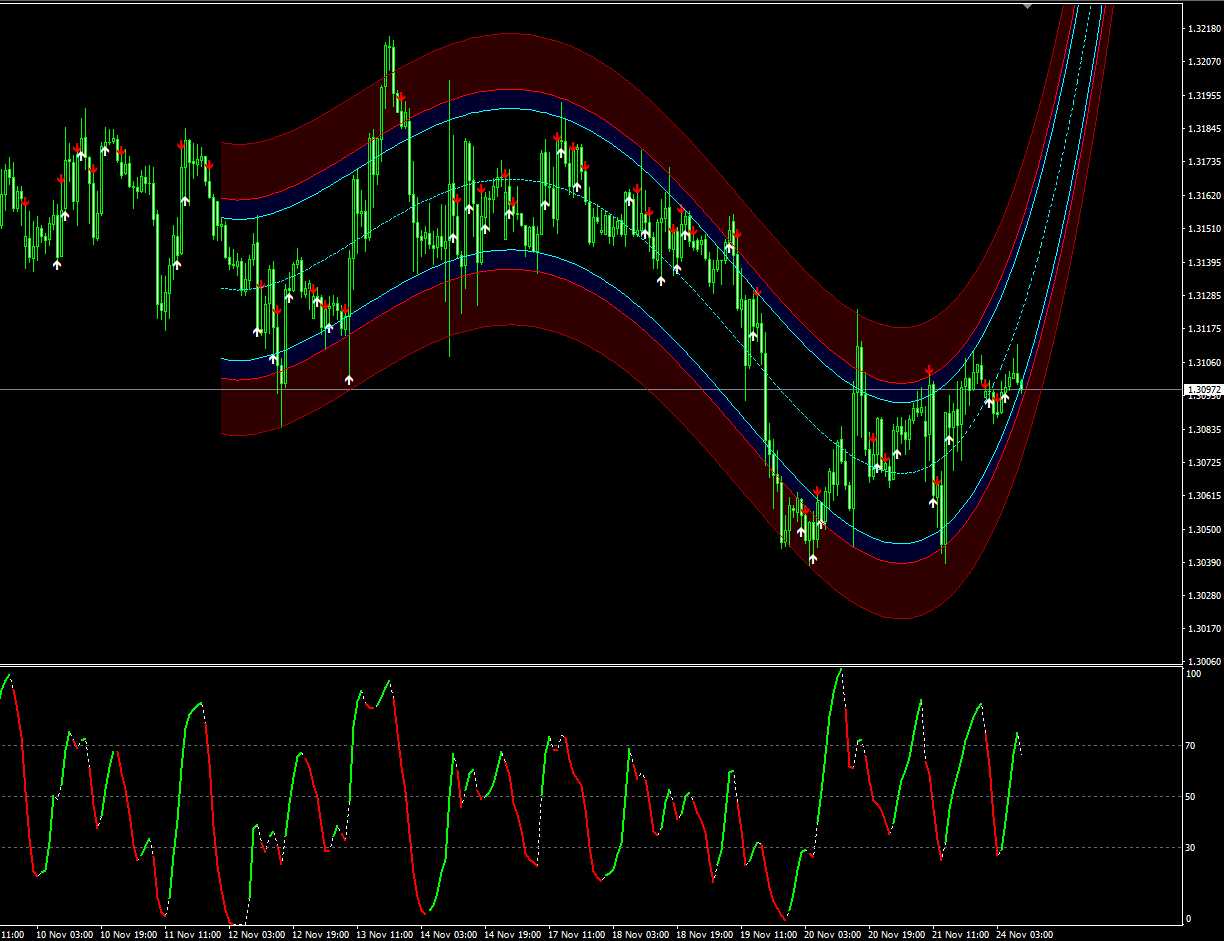Click the 1.30060 price scale label
The image size is (1224, 941).
1202,661
